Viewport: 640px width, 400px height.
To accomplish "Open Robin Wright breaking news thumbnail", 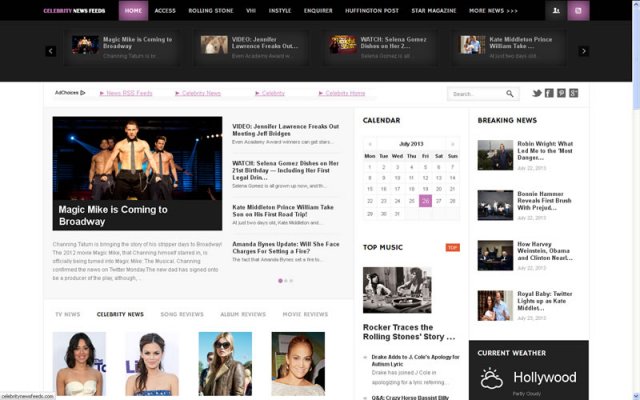I will (495, 155).
